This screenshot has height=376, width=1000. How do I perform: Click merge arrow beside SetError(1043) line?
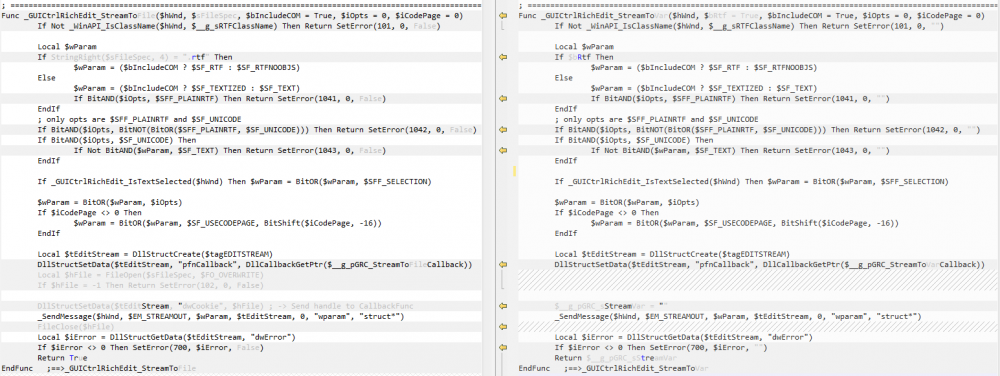pyautogui.click(x=503, y=150)
